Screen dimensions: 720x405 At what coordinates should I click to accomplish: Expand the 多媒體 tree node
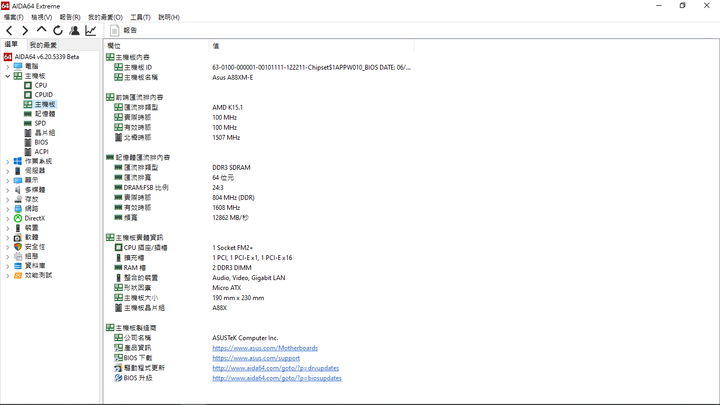click(x=7, y=190)
